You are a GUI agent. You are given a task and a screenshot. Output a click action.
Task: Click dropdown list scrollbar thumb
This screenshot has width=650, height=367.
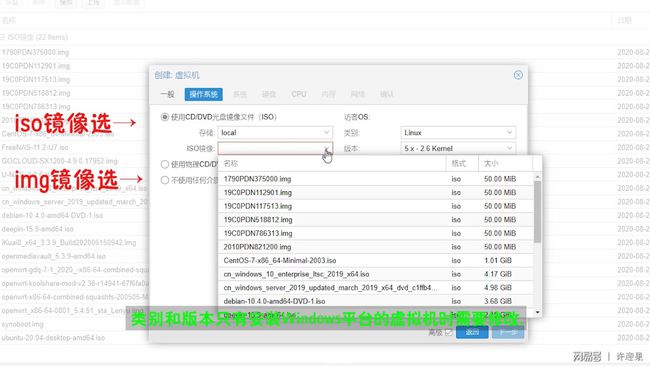[x=538, y=211]
